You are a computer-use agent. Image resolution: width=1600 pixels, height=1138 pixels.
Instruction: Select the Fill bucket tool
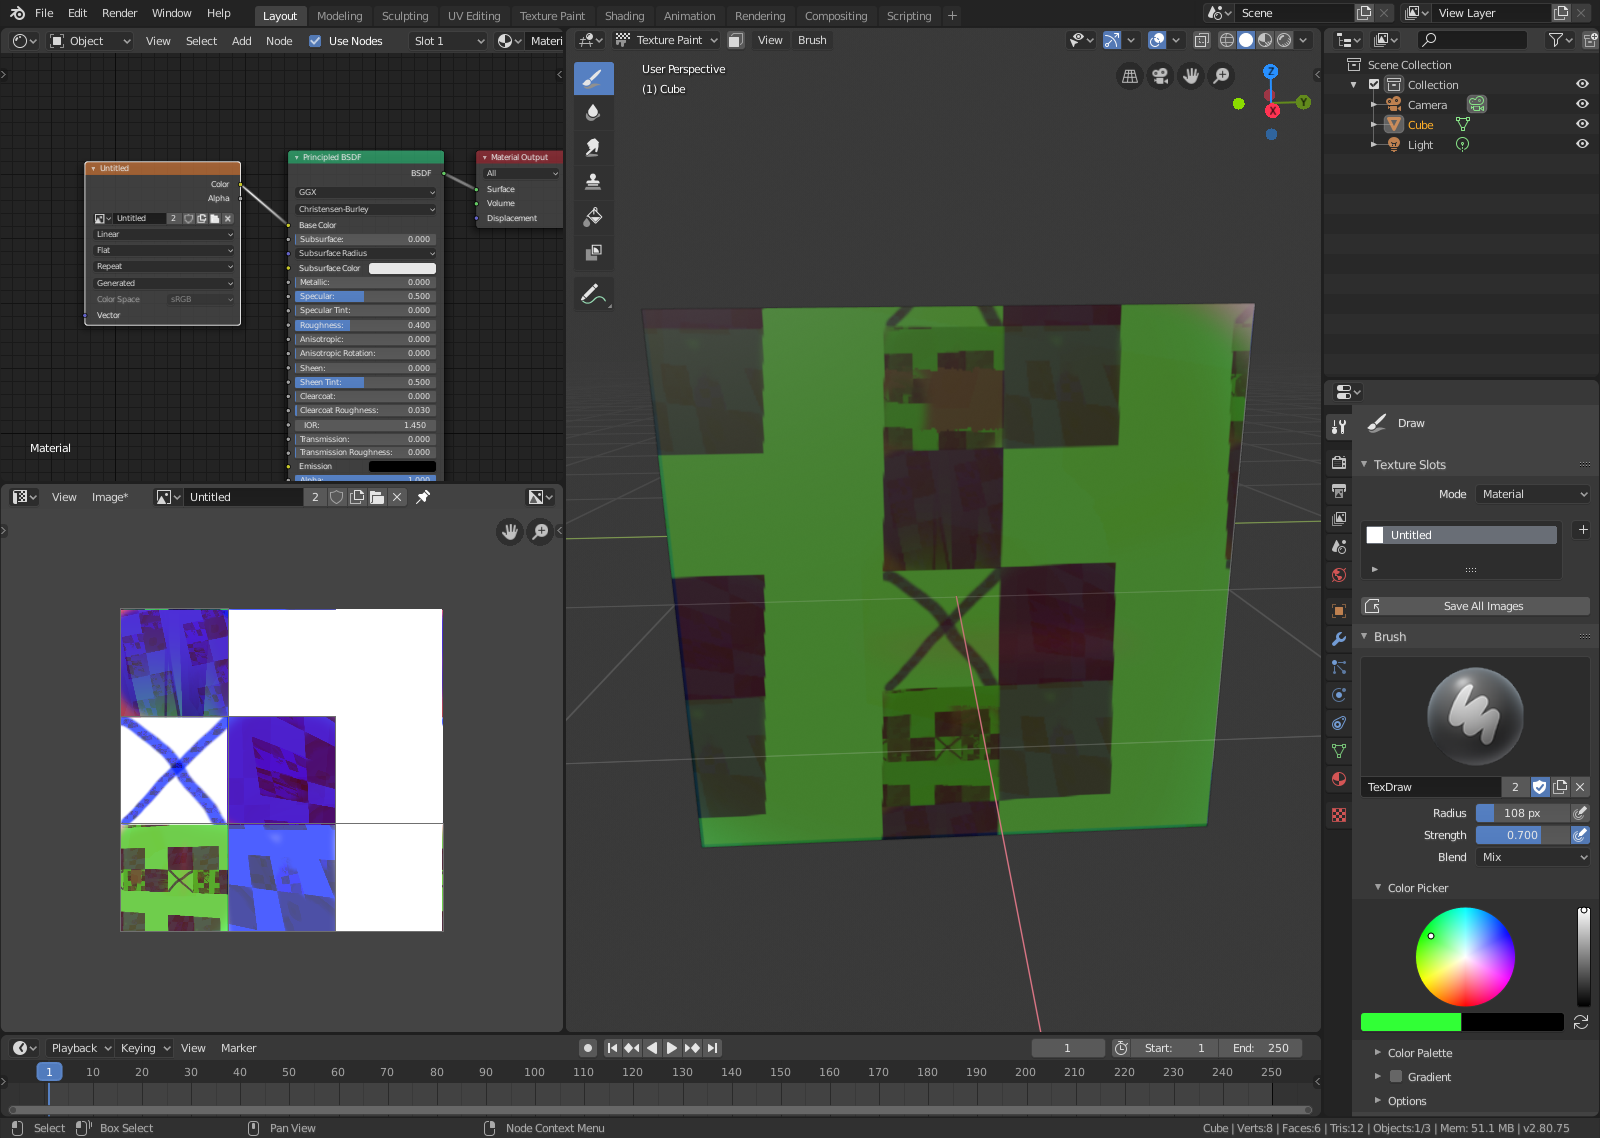(x=593, y=217)
